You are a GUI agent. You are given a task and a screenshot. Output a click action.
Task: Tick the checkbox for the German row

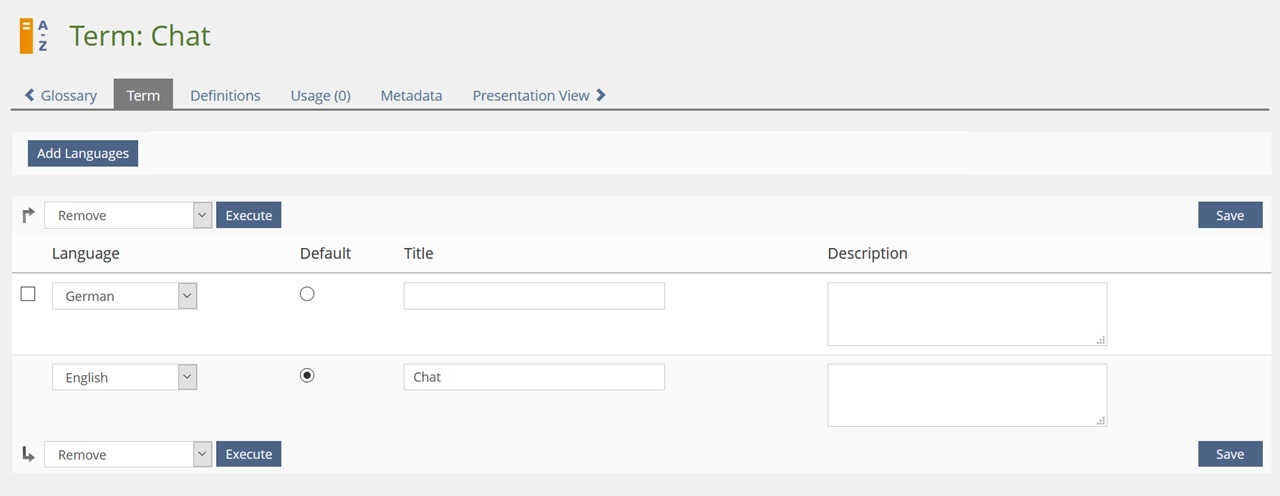(x=28, y=294)
